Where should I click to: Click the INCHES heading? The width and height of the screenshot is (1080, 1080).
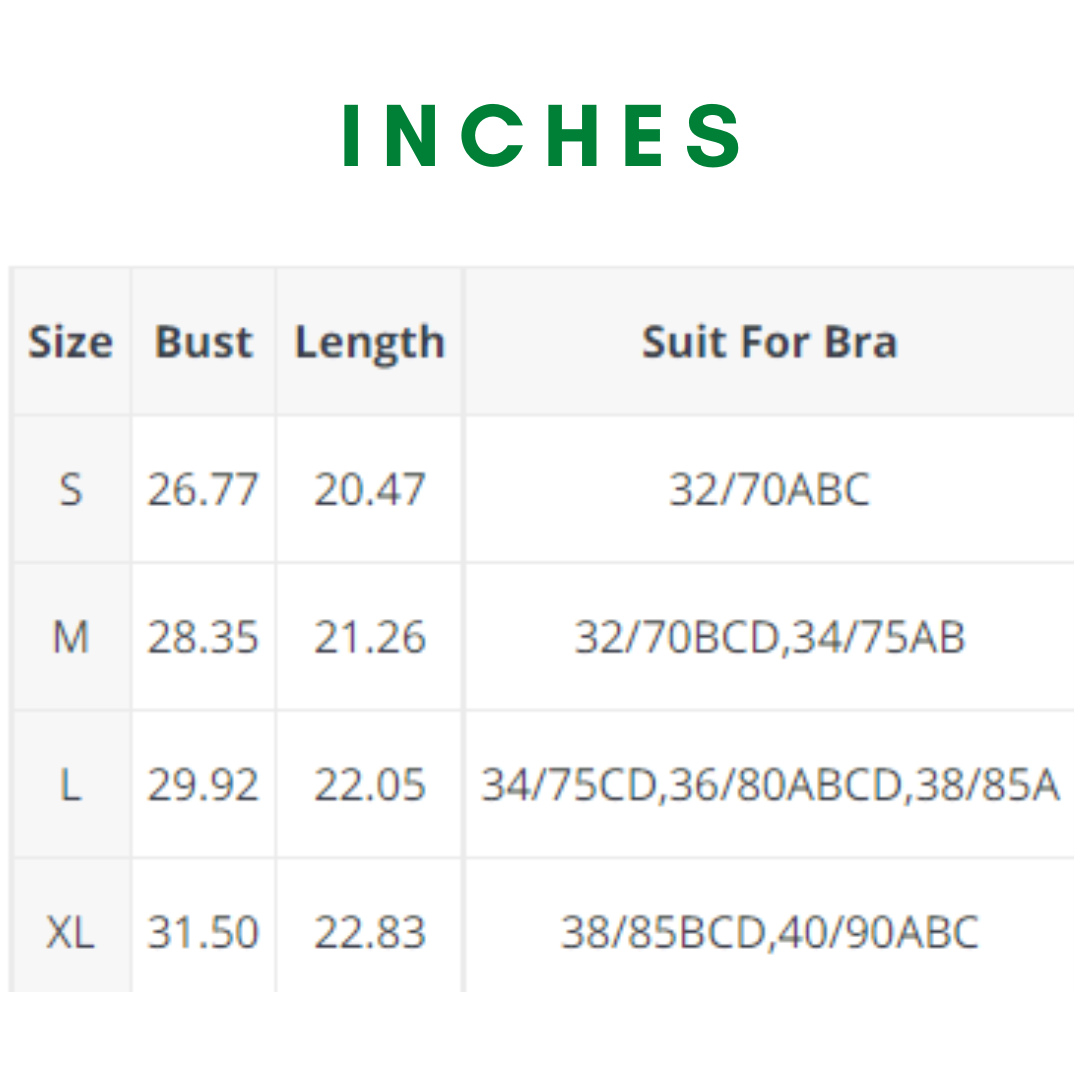pos(541,136)
